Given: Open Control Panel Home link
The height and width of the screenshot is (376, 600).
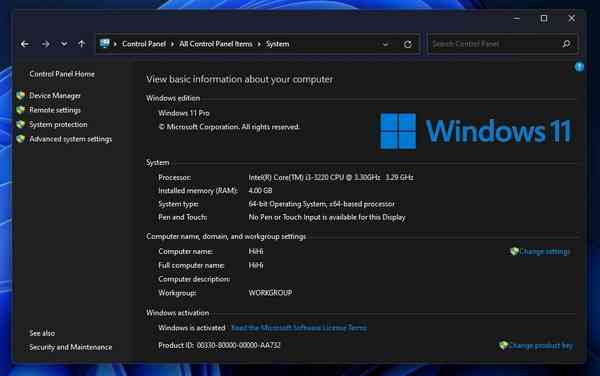Looking at the screenshot, I should (62, 74).
